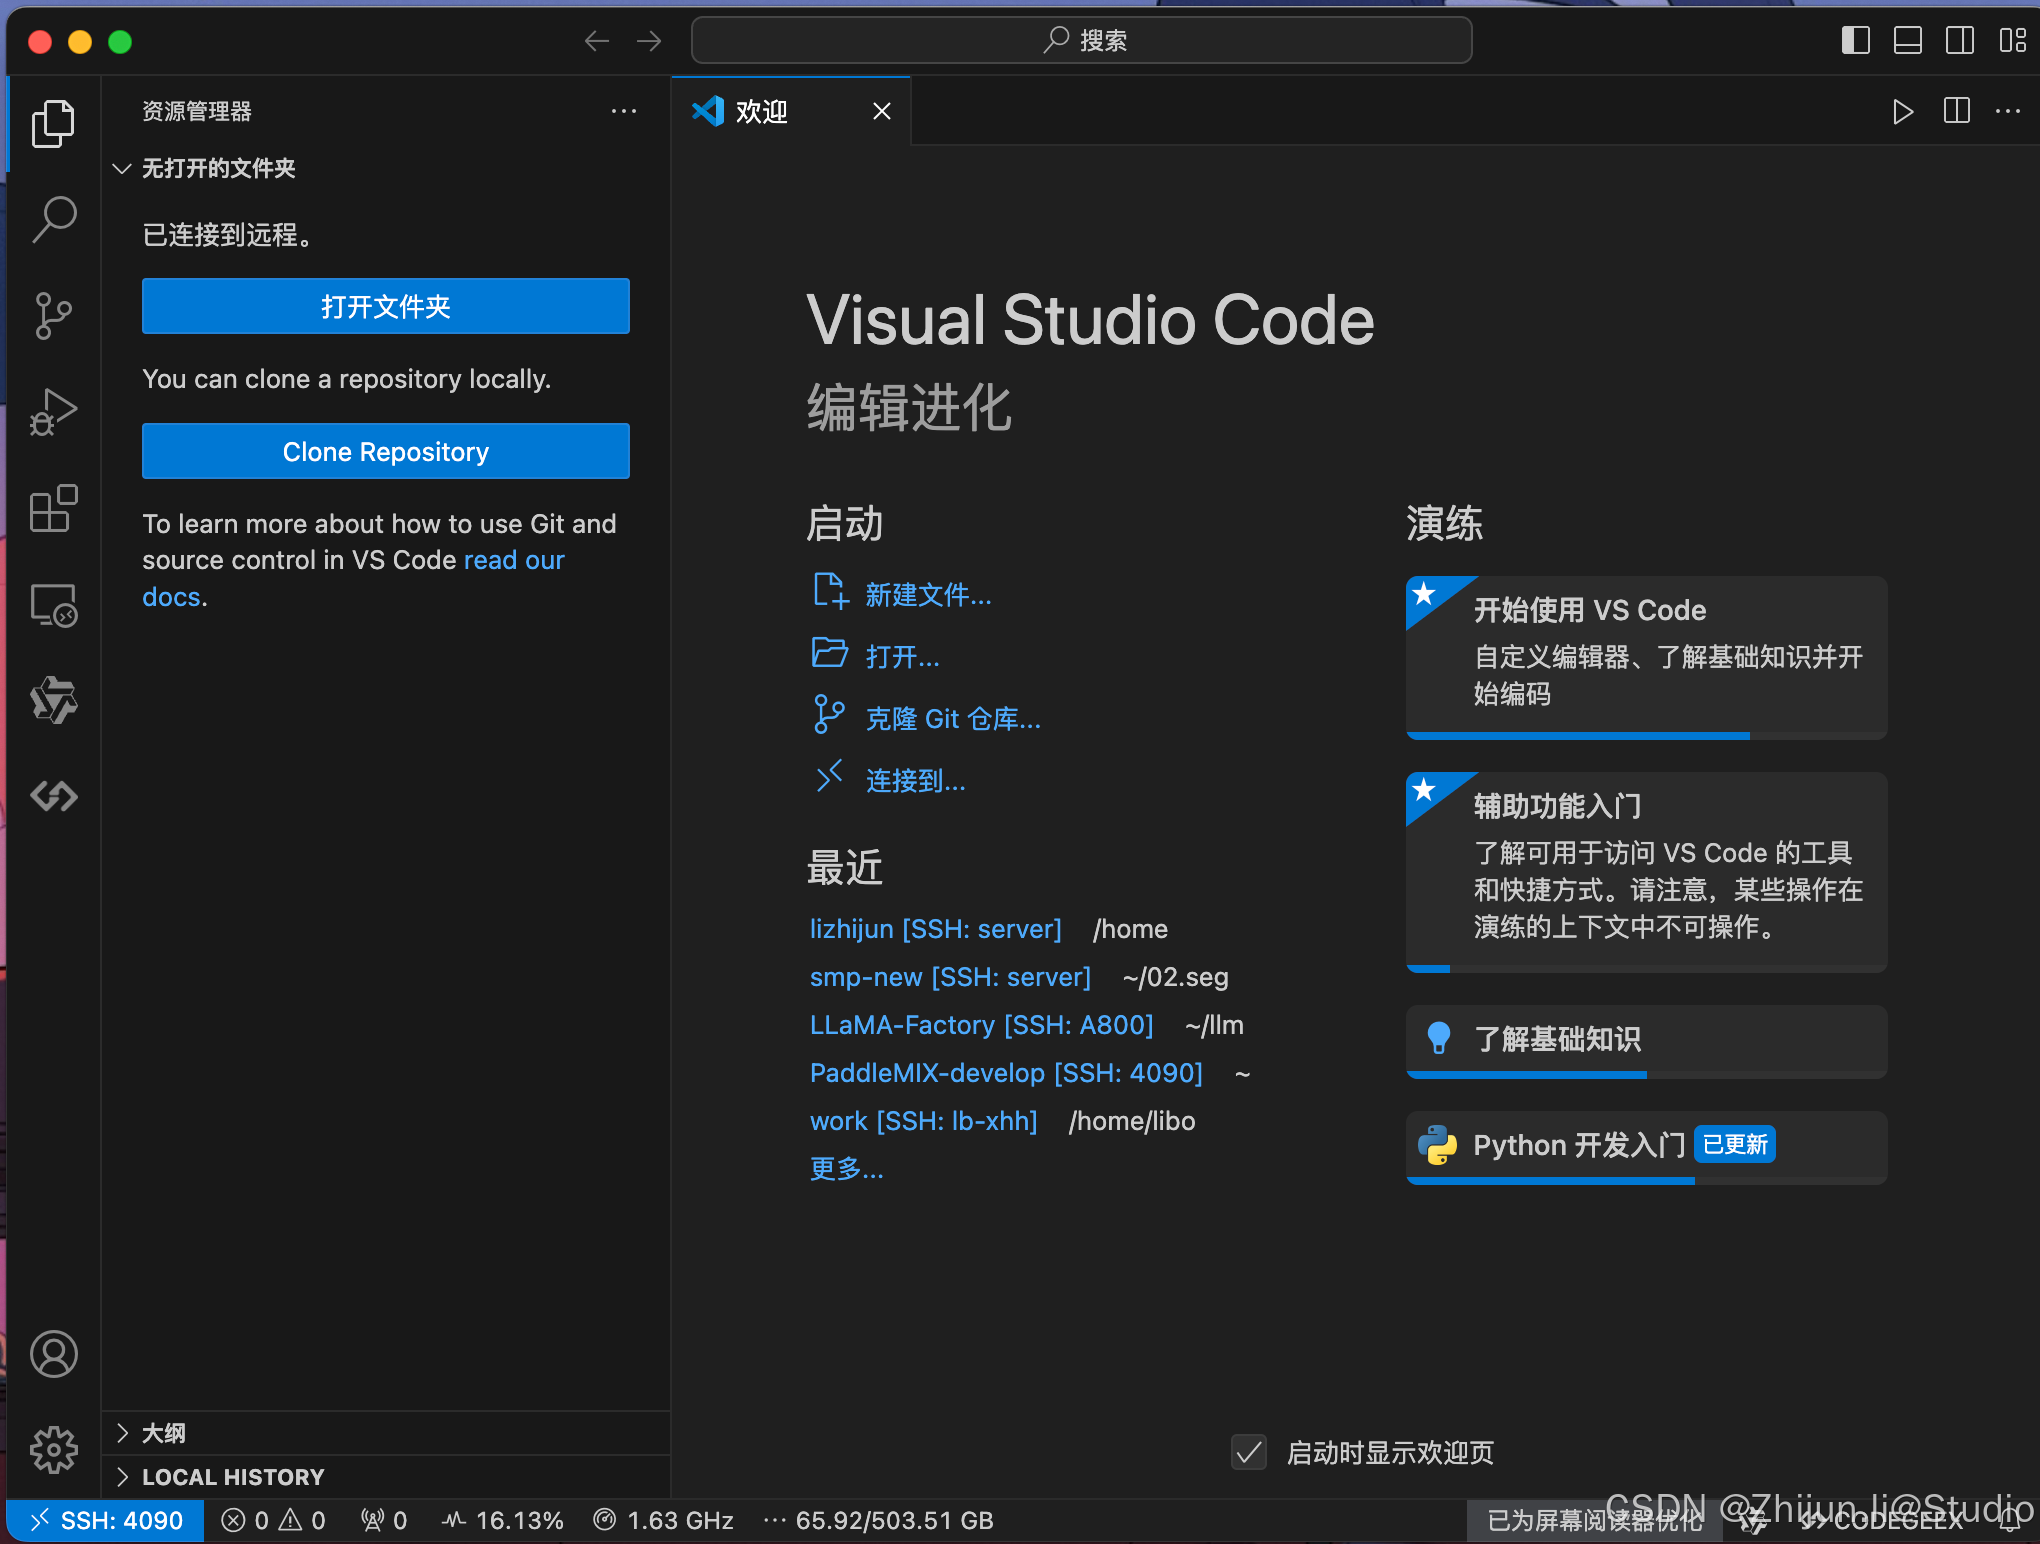Open the Explorer view in activity bar
This screenshot has height=1544, width=2040.
pos(53,124)
